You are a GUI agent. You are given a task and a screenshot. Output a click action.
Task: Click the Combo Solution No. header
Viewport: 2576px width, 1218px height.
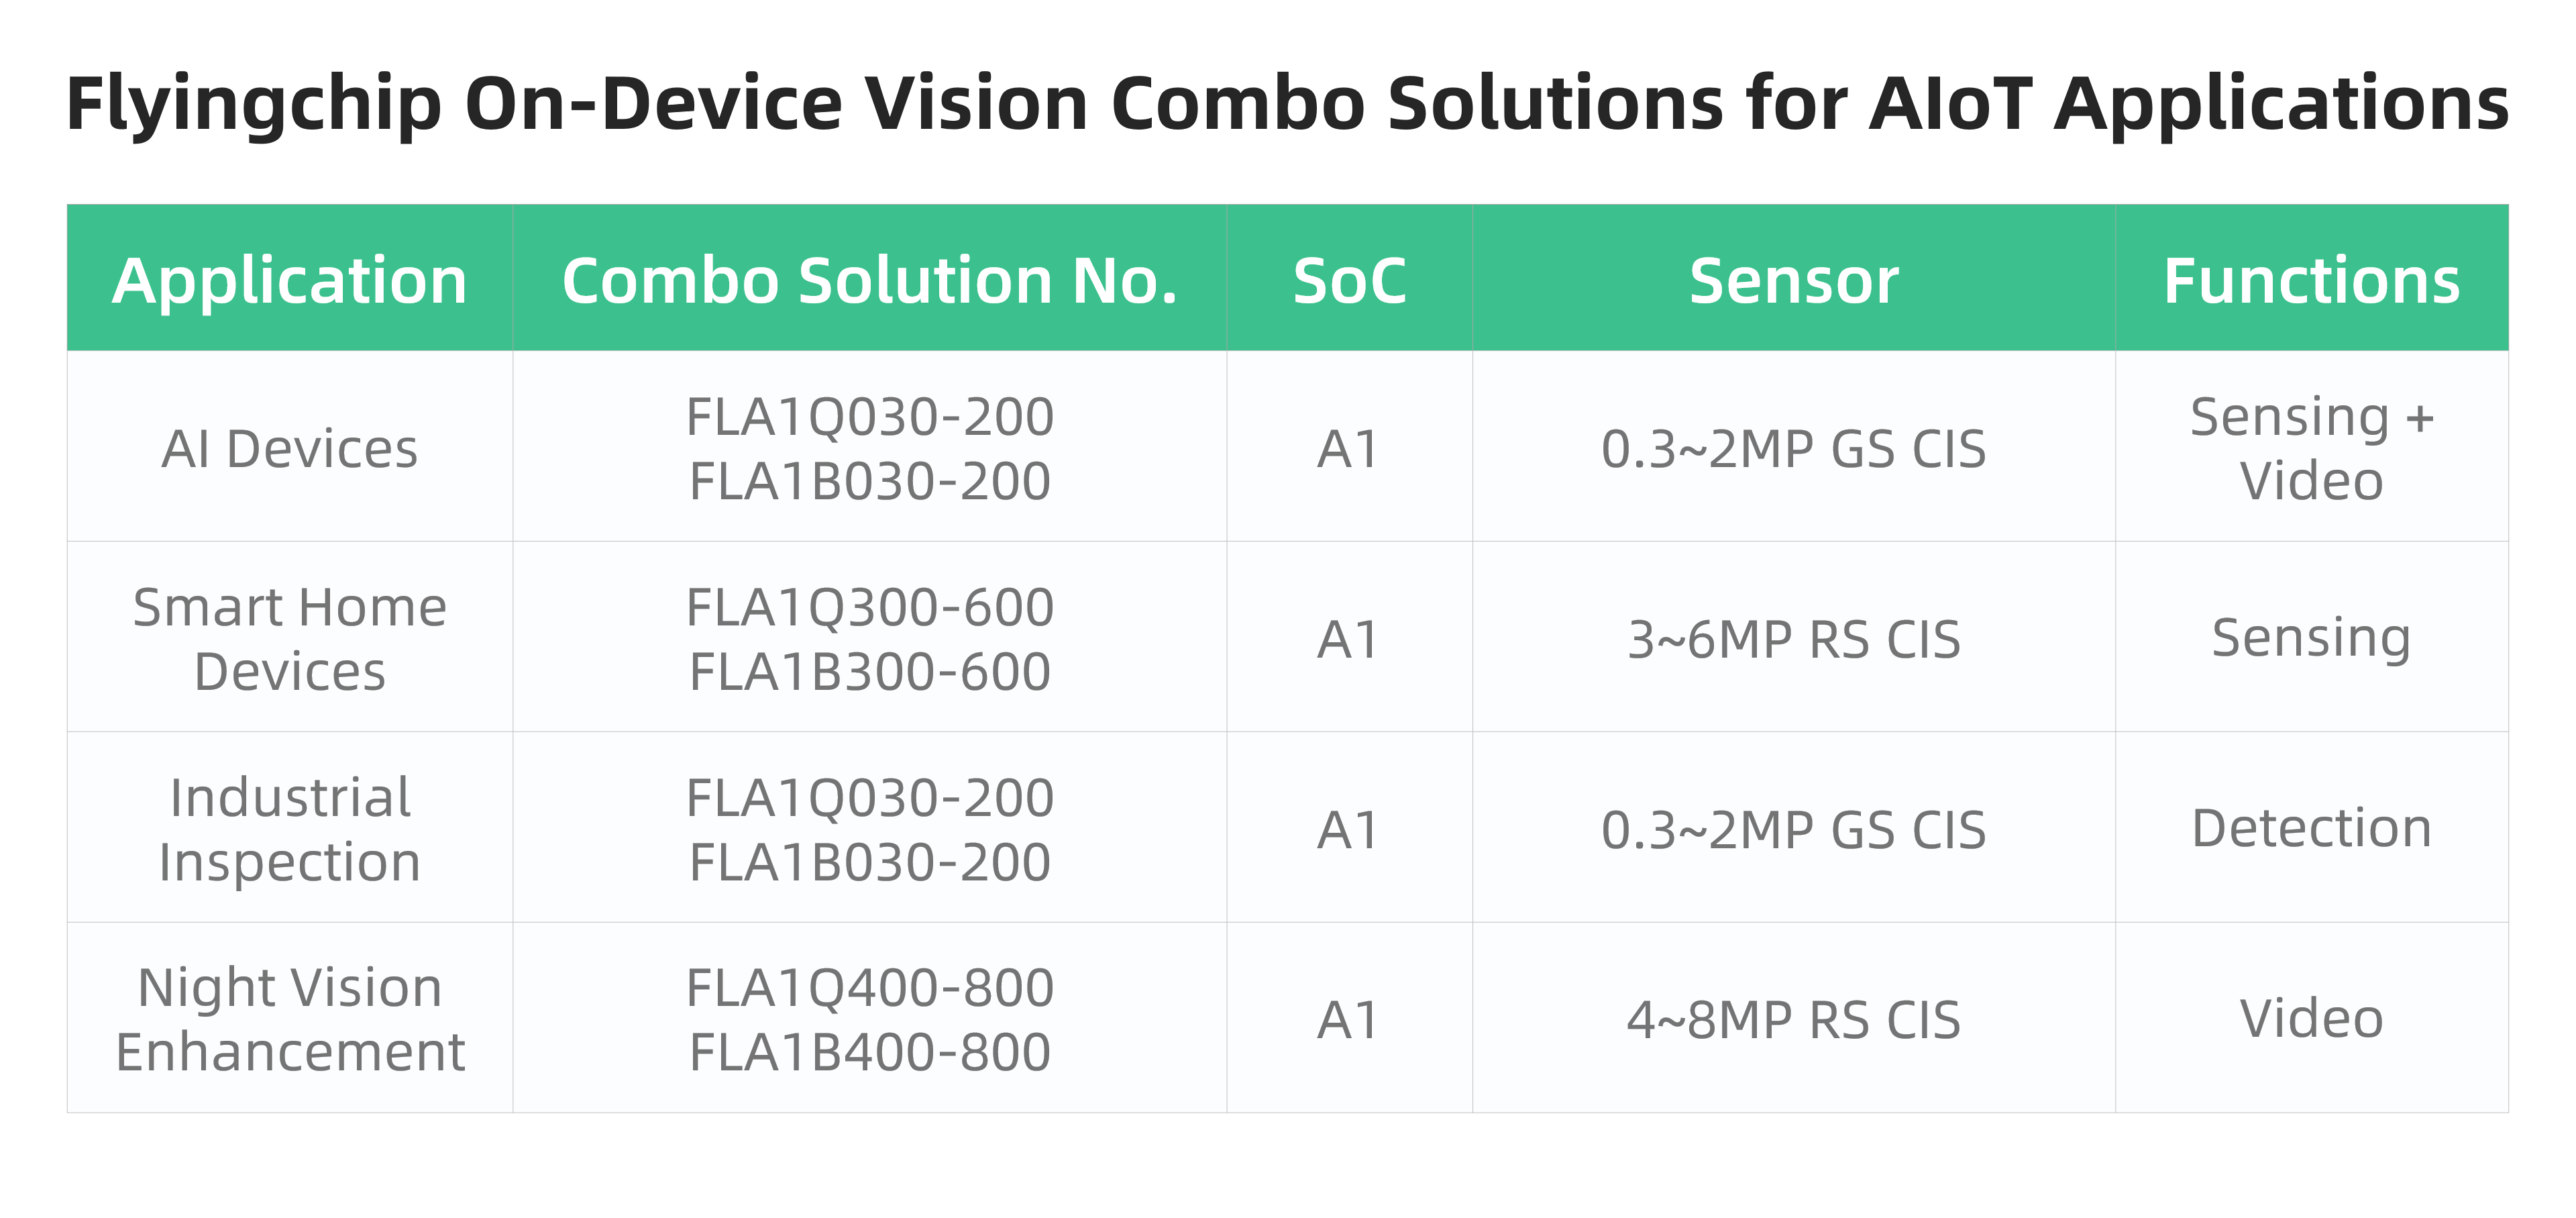click(x=870, y=279)
